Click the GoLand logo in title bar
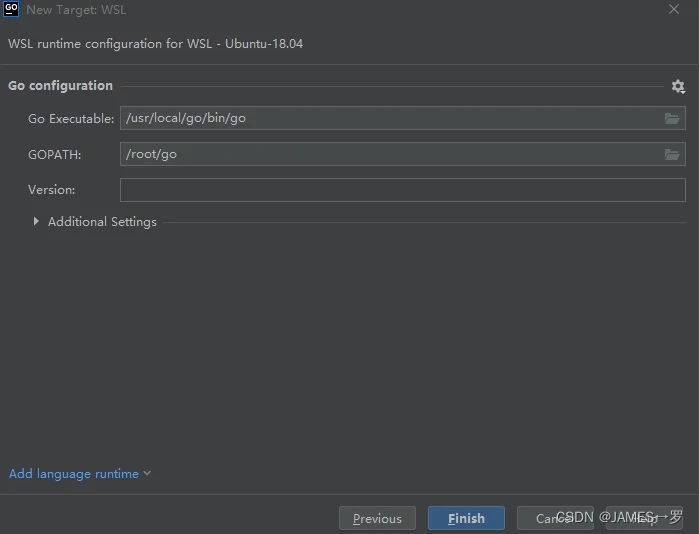This screenshot has height=534, width=699. point(11,9)
